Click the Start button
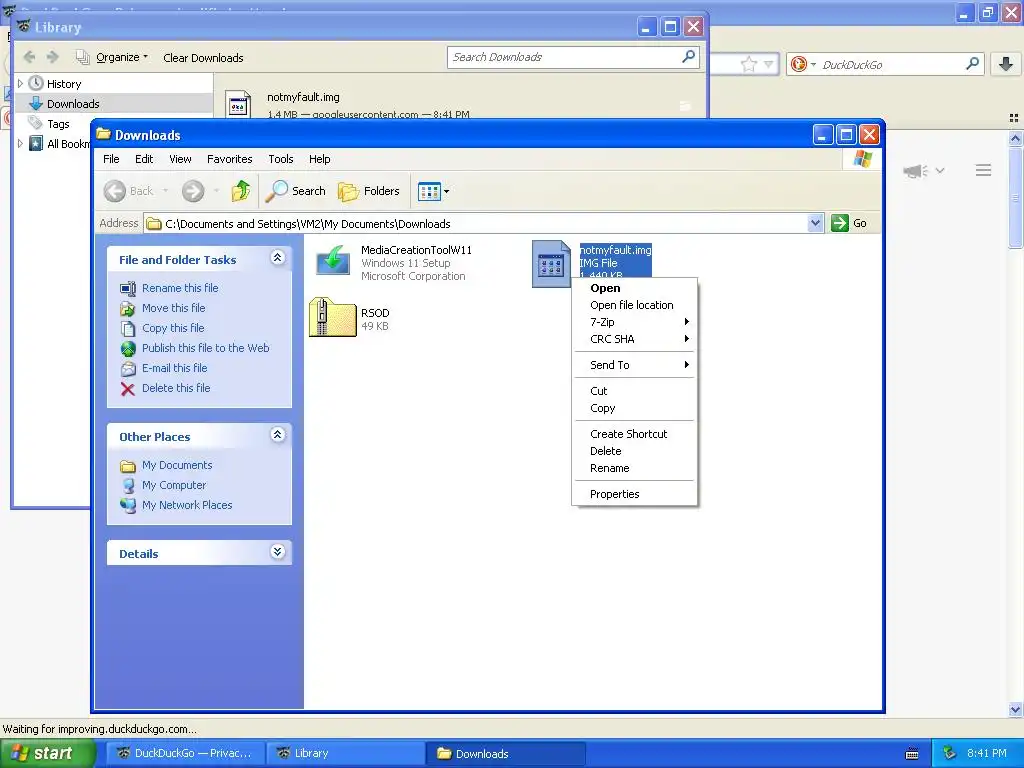The height and width of the screenshot is (768, 1024). point(46,753)
